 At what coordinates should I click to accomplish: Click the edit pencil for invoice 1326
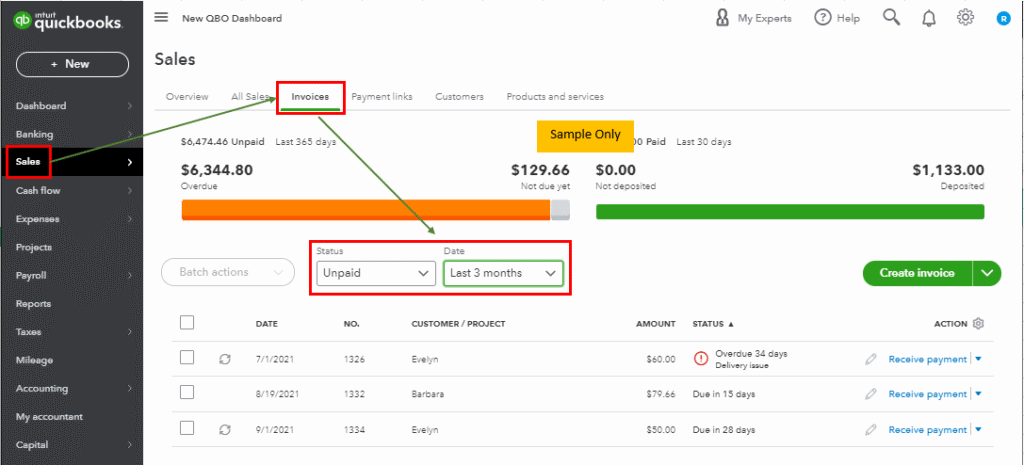coord(871,359)
